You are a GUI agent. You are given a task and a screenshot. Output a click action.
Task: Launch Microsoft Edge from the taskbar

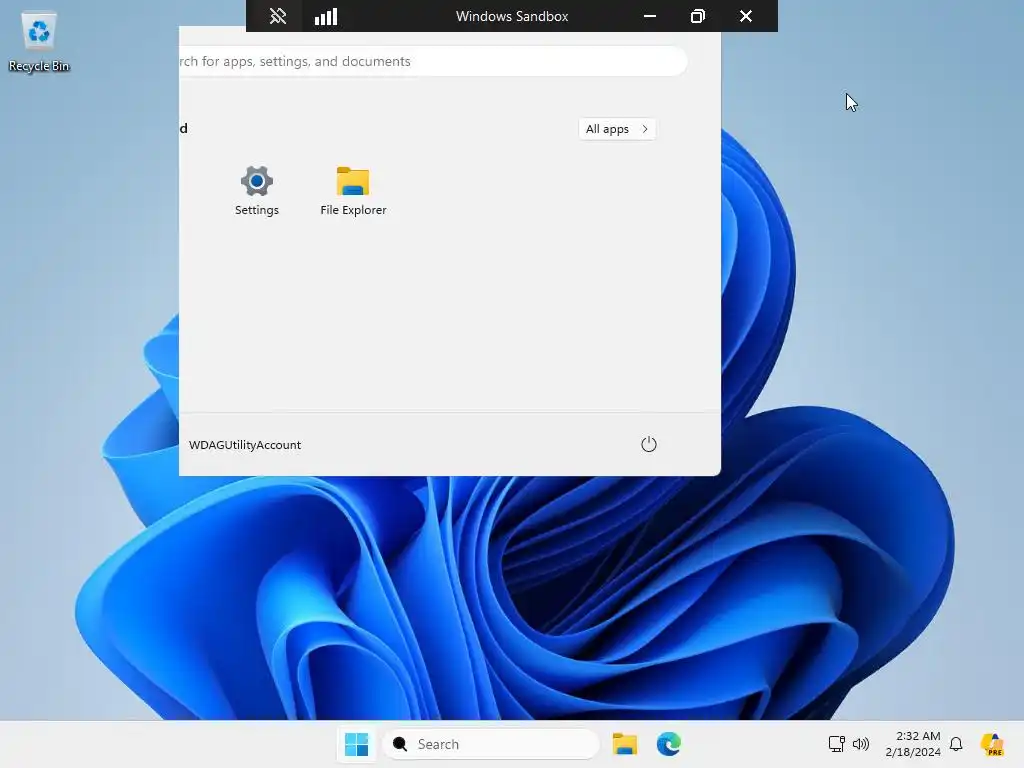pyautogui.click(x=669, y=744)
